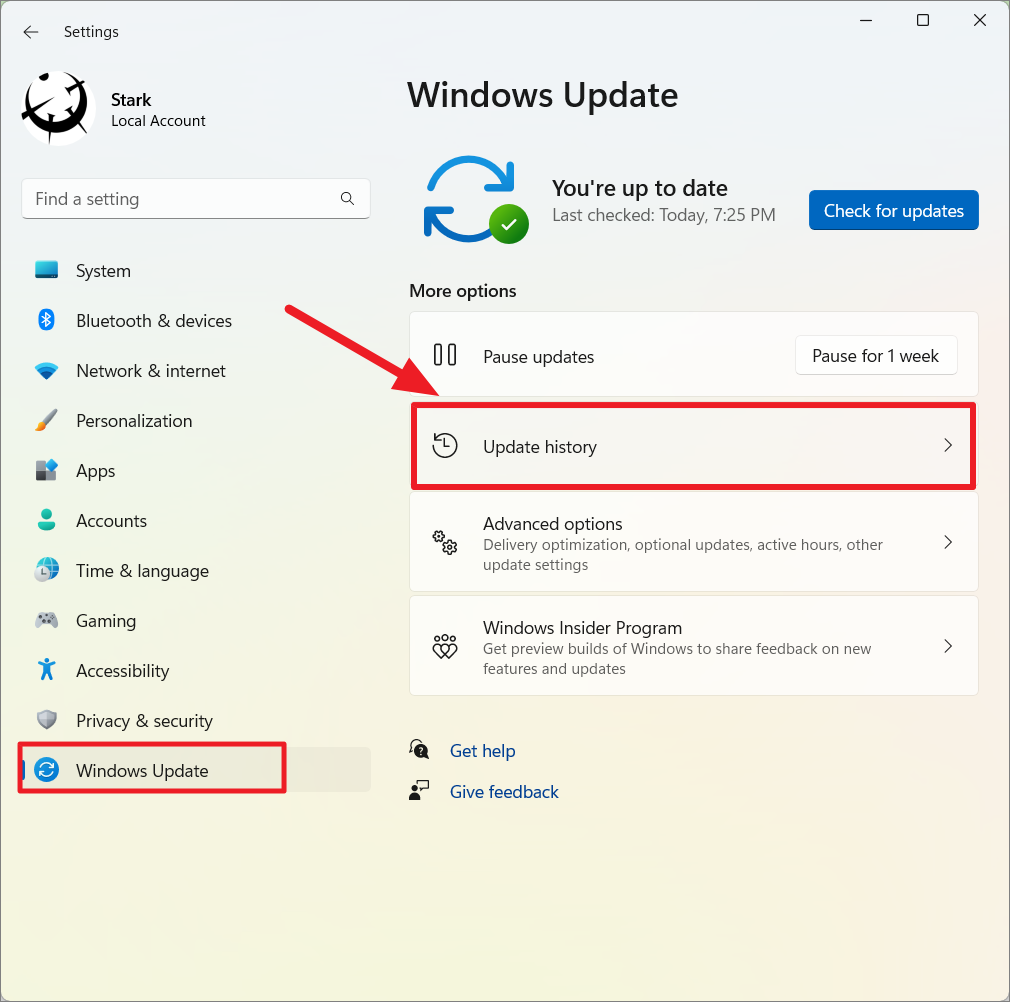The height and width of the screenshot is (1002, 1010).
Task: Click the Advanced options gears icon
Action: click(444, 542)
